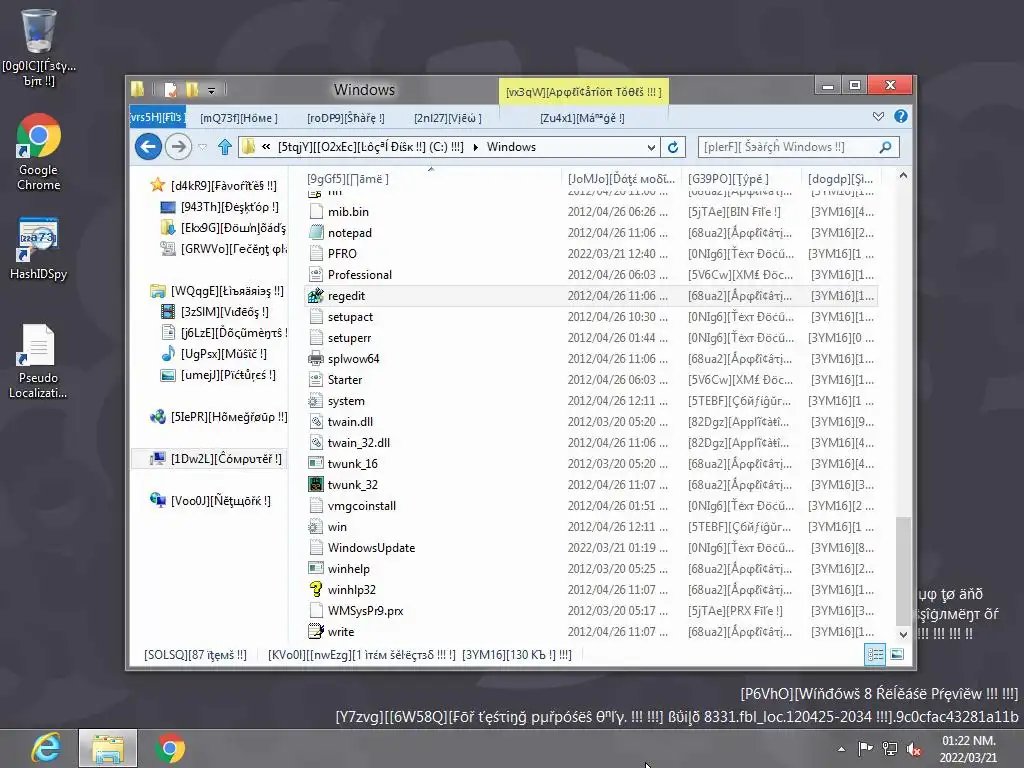1024x768 pixels.
Task: Select the write application icon
Action: [x=315, y=632]
